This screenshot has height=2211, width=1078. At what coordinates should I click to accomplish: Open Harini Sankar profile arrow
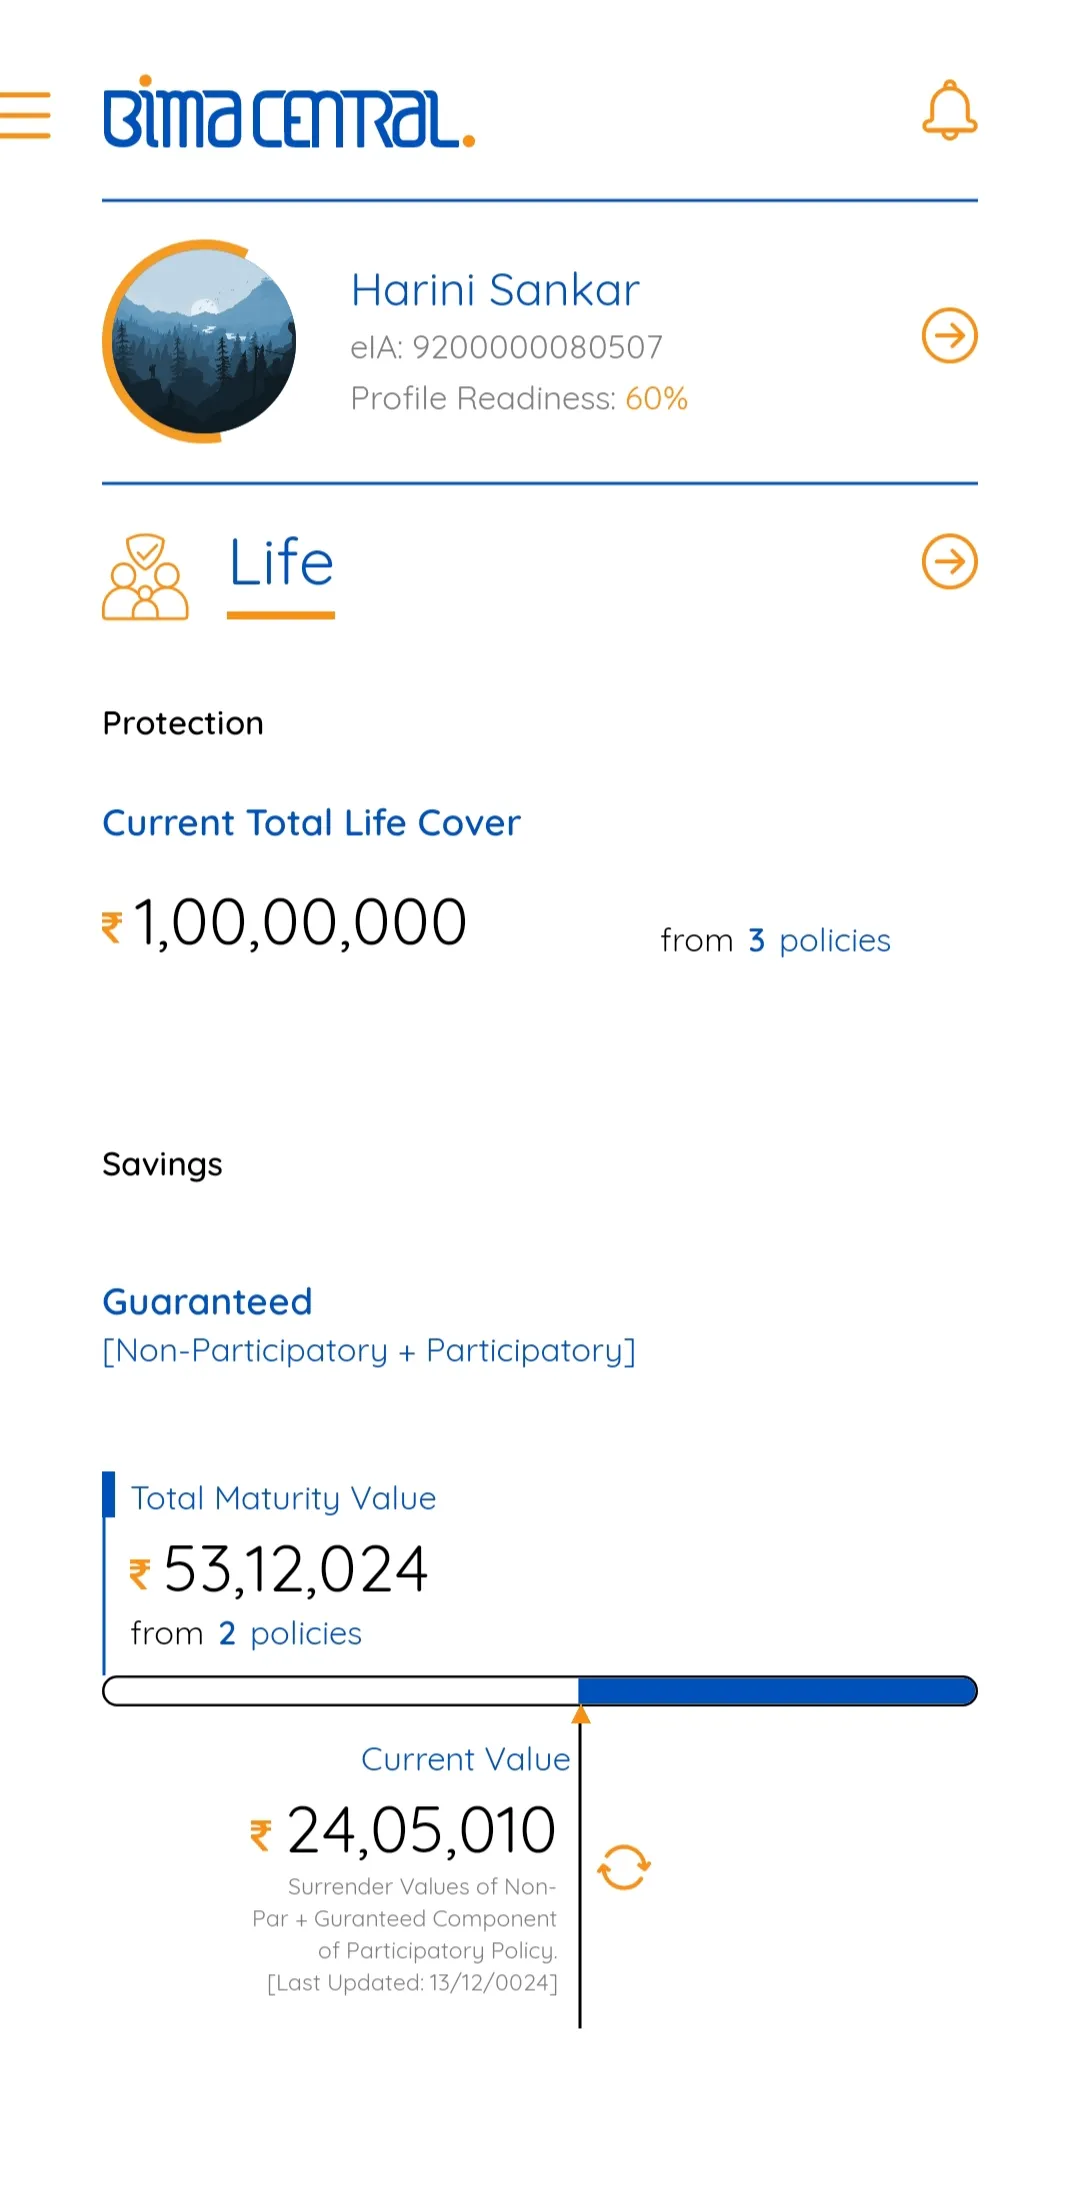point(948,335)
